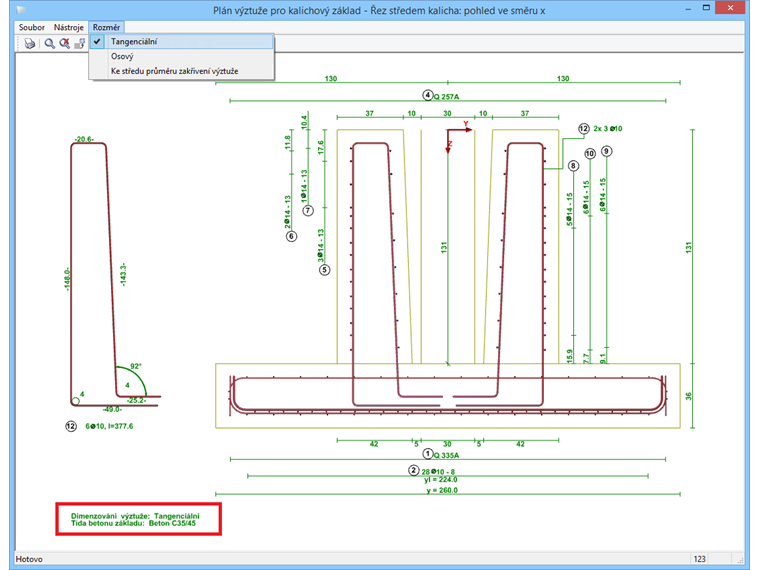This screenshot has height=570, width=760.
Task: Click the red Y axis label at the origin
Action: click(466, 124)
